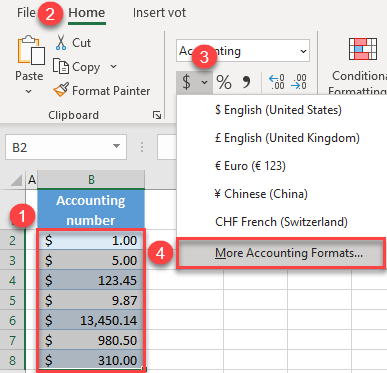This screenshot has width=387, height=373.
Task: Switch to the Home tab
Action: click(87, 13)
